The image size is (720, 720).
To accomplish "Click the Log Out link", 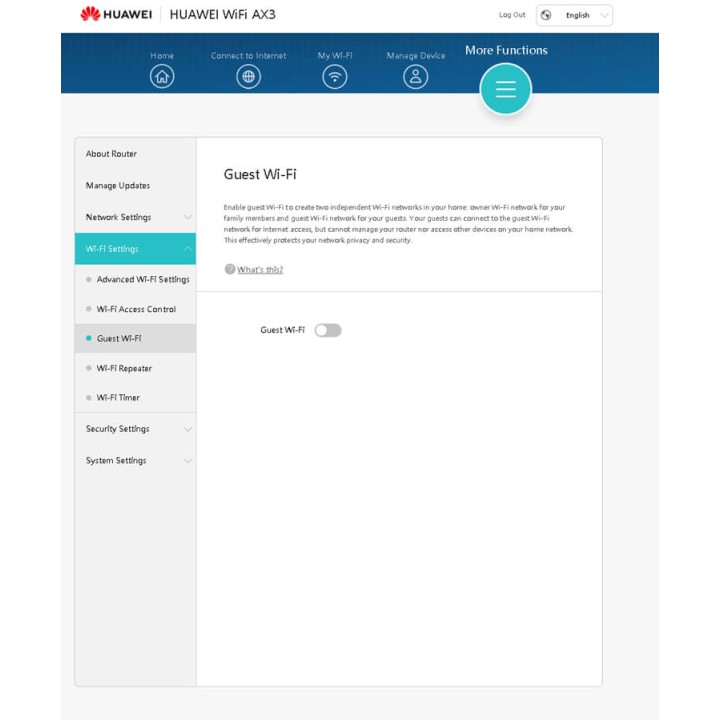I will click(x=512, y=15).
